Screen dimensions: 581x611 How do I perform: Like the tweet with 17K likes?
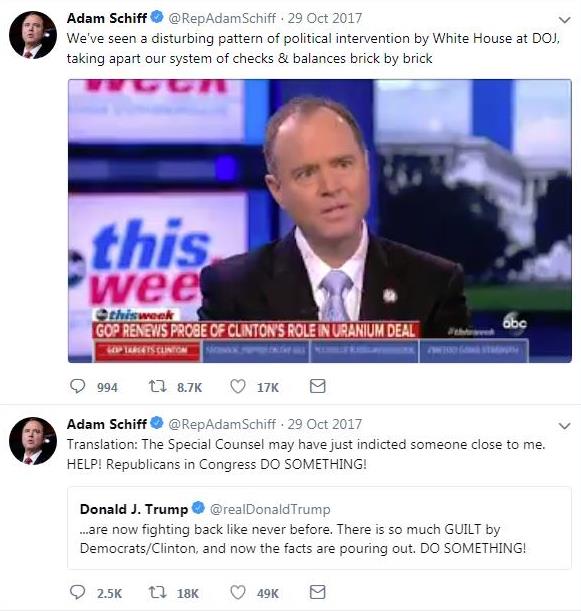pos(238,387)
